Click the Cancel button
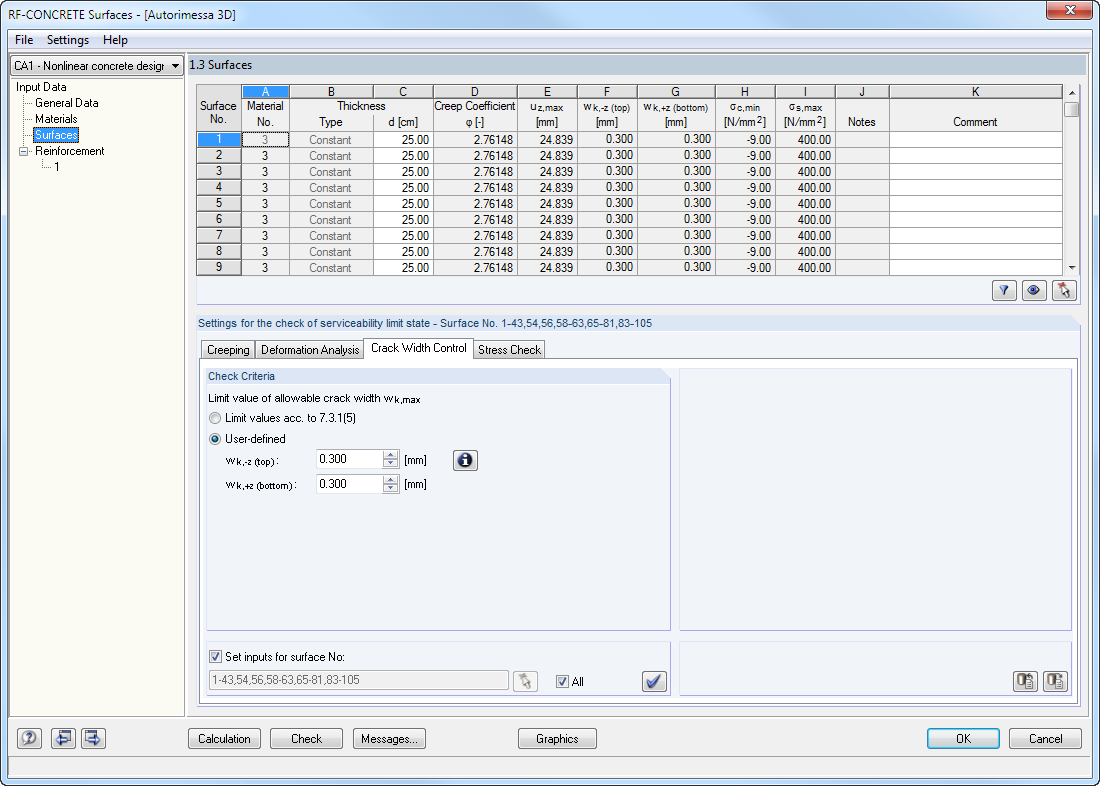The height and width of the screenshot is (786, 1100). click(x=1045, y=738)
